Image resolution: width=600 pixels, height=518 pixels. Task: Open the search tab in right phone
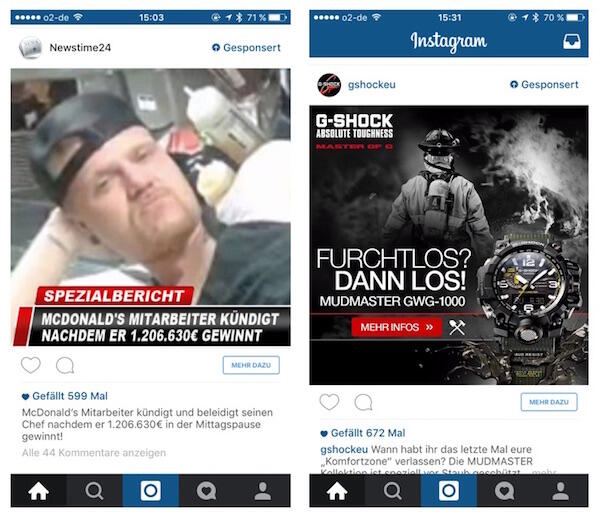(x=393, y=491)
